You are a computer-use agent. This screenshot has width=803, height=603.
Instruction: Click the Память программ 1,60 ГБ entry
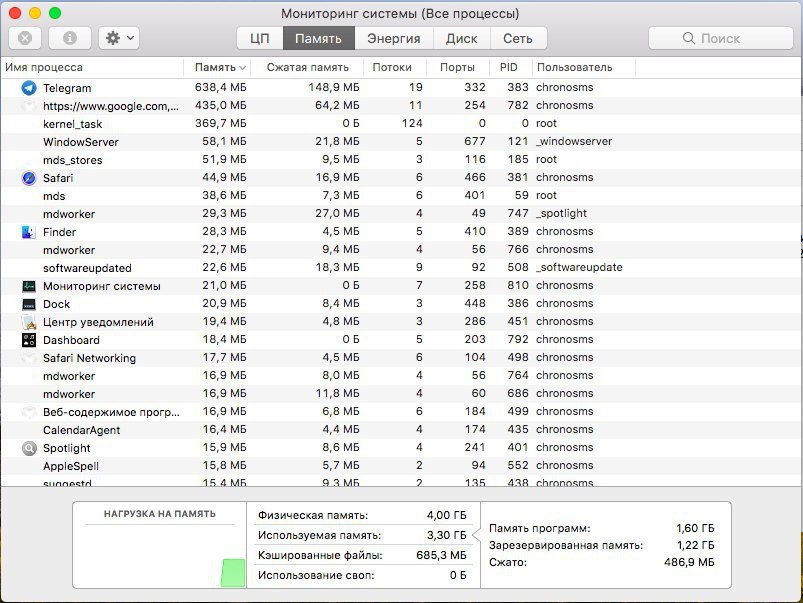coord(601,528)
